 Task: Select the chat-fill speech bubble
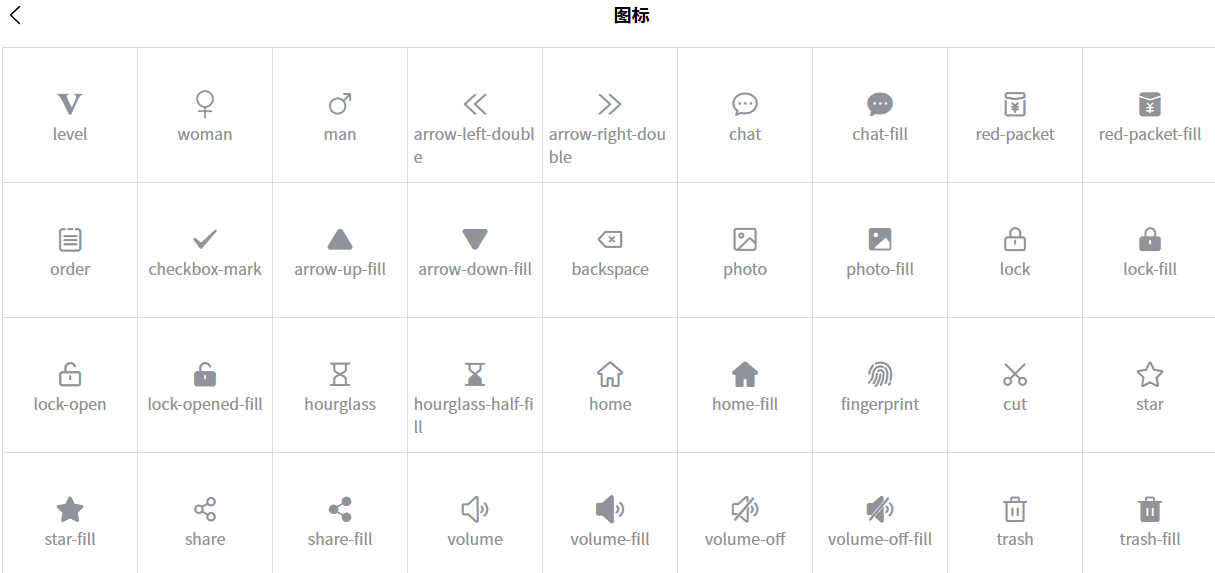coord(880,104)
